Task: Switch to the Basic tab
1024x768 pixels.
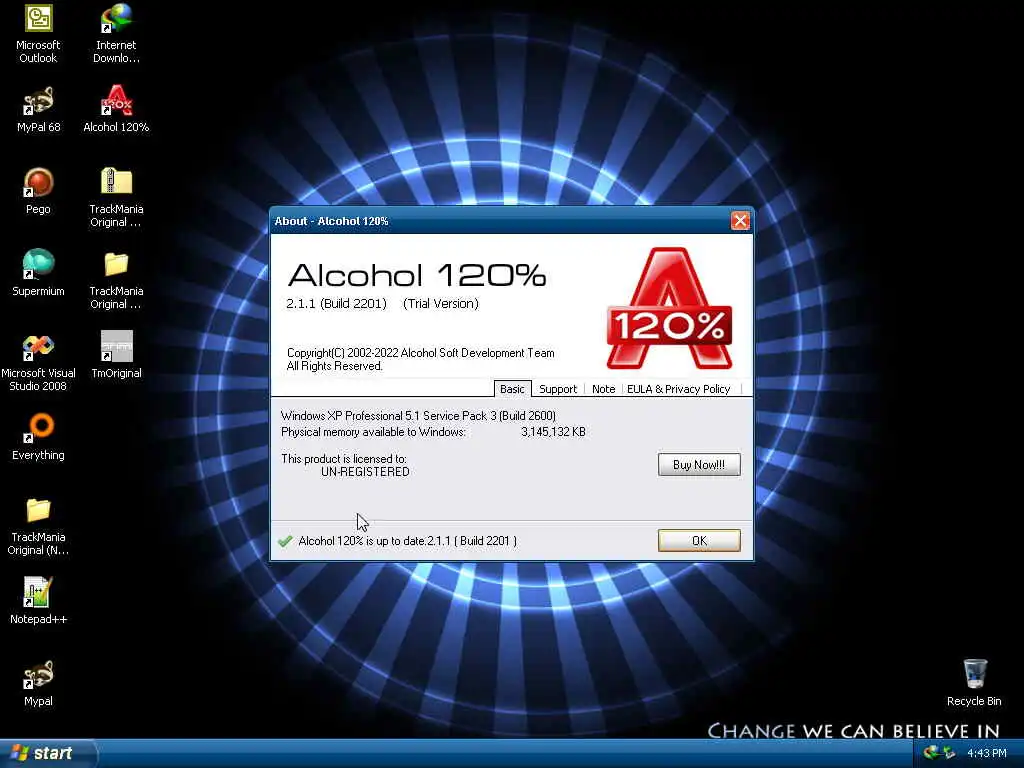Action: (512, 389)
